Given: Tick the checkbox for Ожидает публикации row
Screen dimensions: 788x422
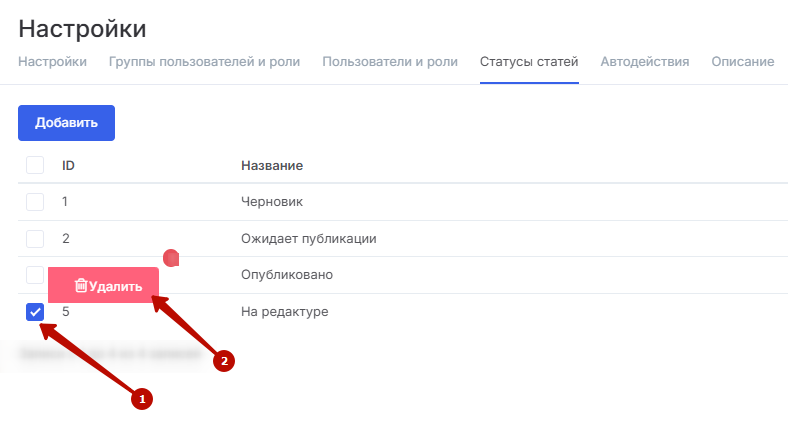Looking at the screenshot, I should click(35, 239).
